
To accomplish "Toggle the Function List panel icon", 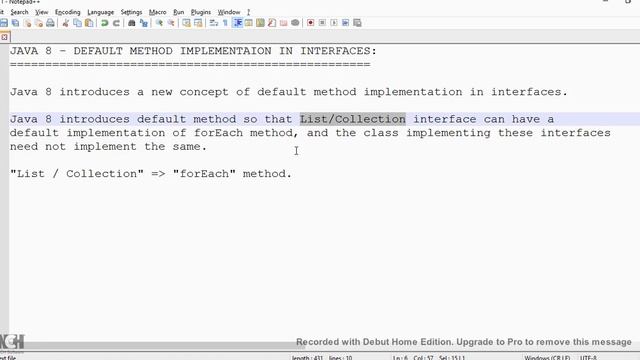I will click(272, 23).
